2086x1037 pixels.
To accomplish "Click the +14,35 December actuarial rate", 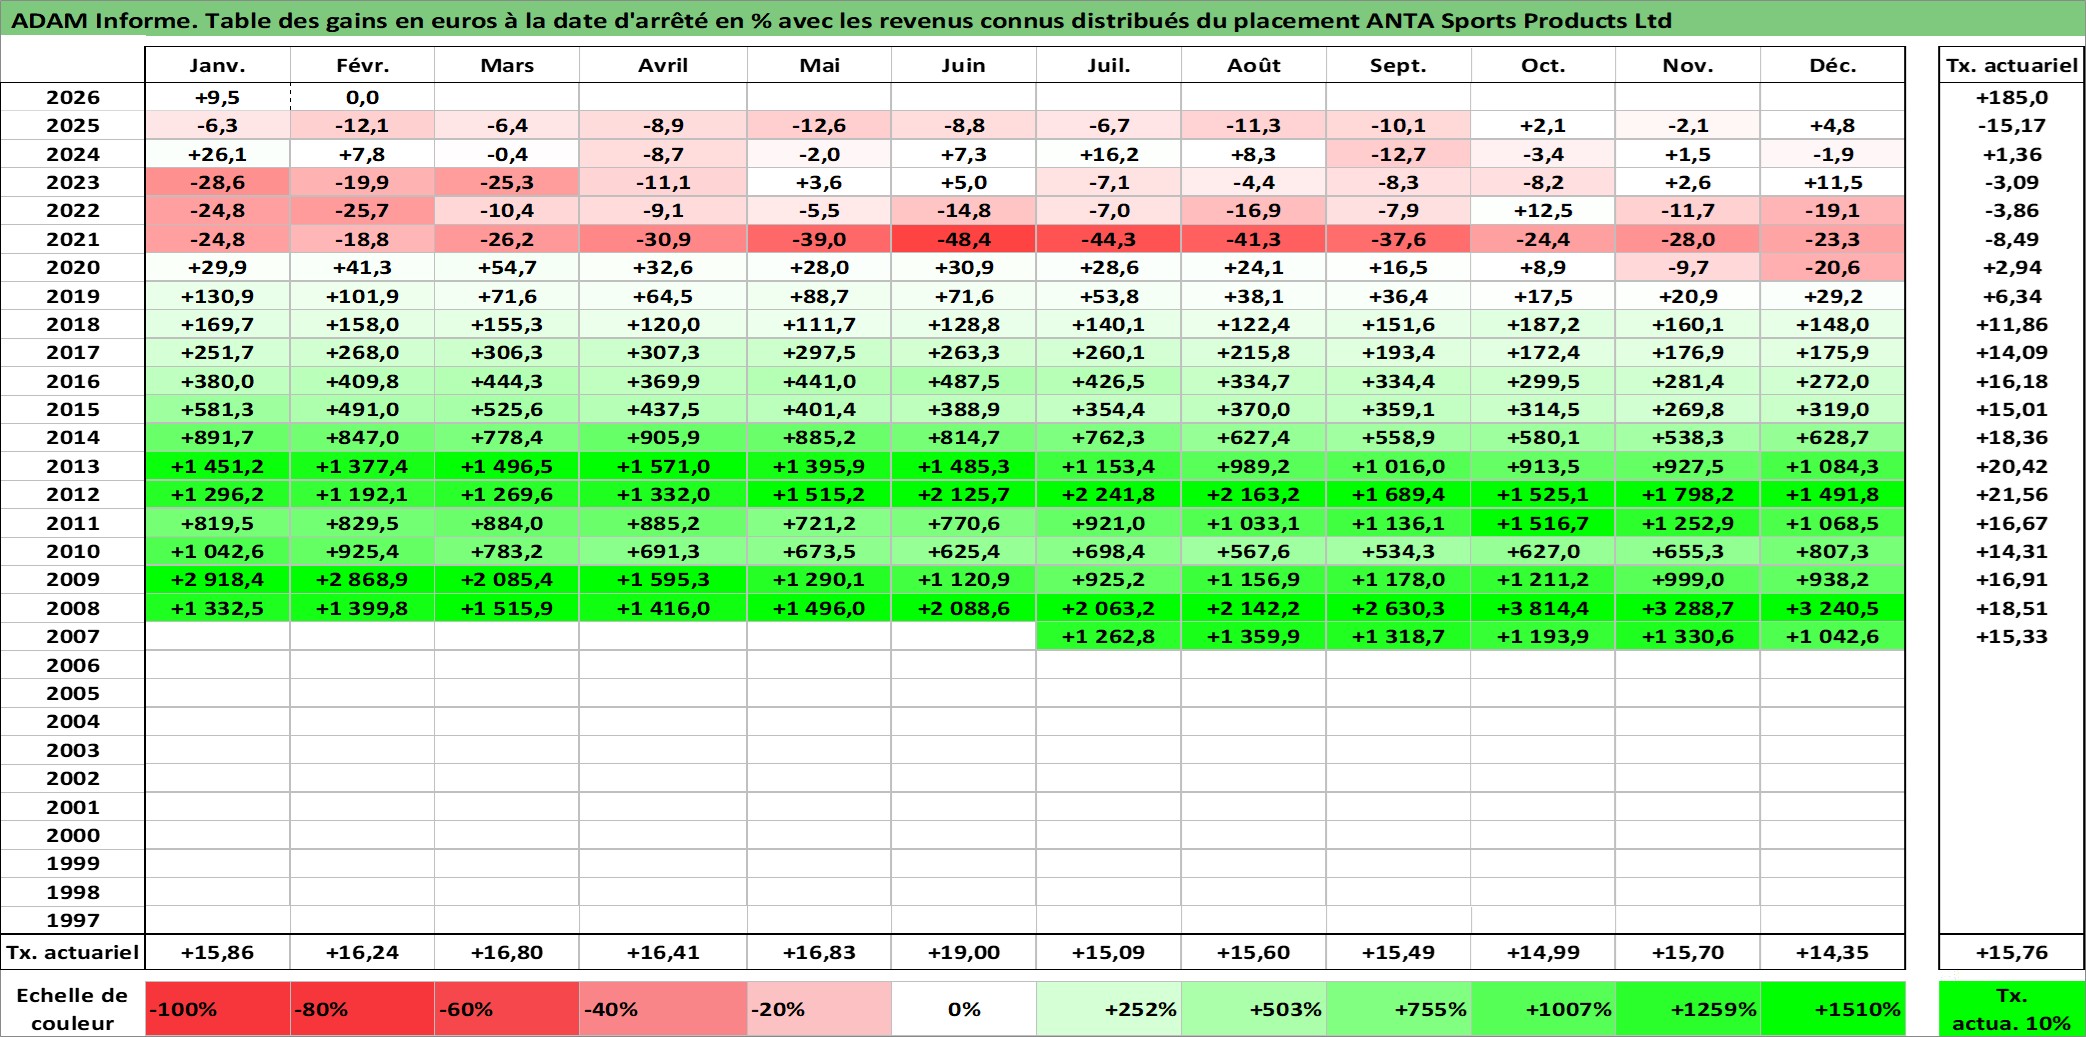I will [1833, 952].
